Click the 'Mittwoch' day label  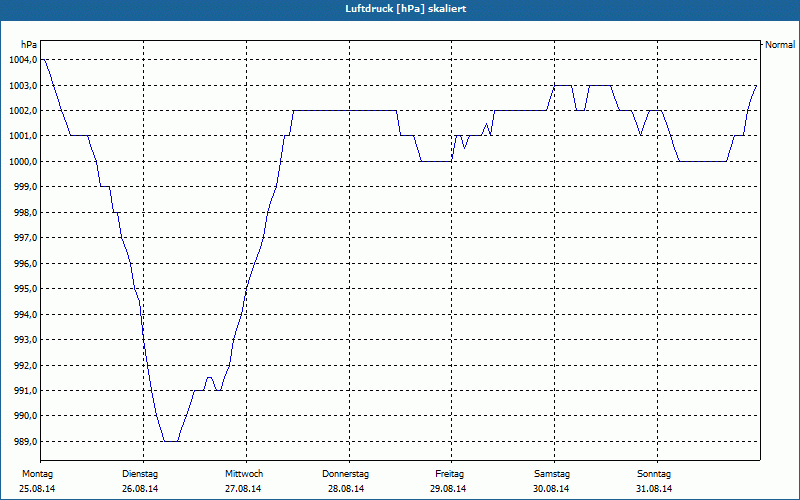click(x=244, y=474)
